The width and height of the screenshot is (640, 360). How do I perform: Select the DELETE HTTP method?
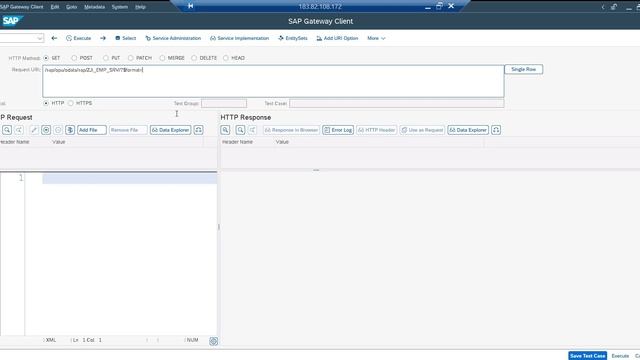coord(194,58)
